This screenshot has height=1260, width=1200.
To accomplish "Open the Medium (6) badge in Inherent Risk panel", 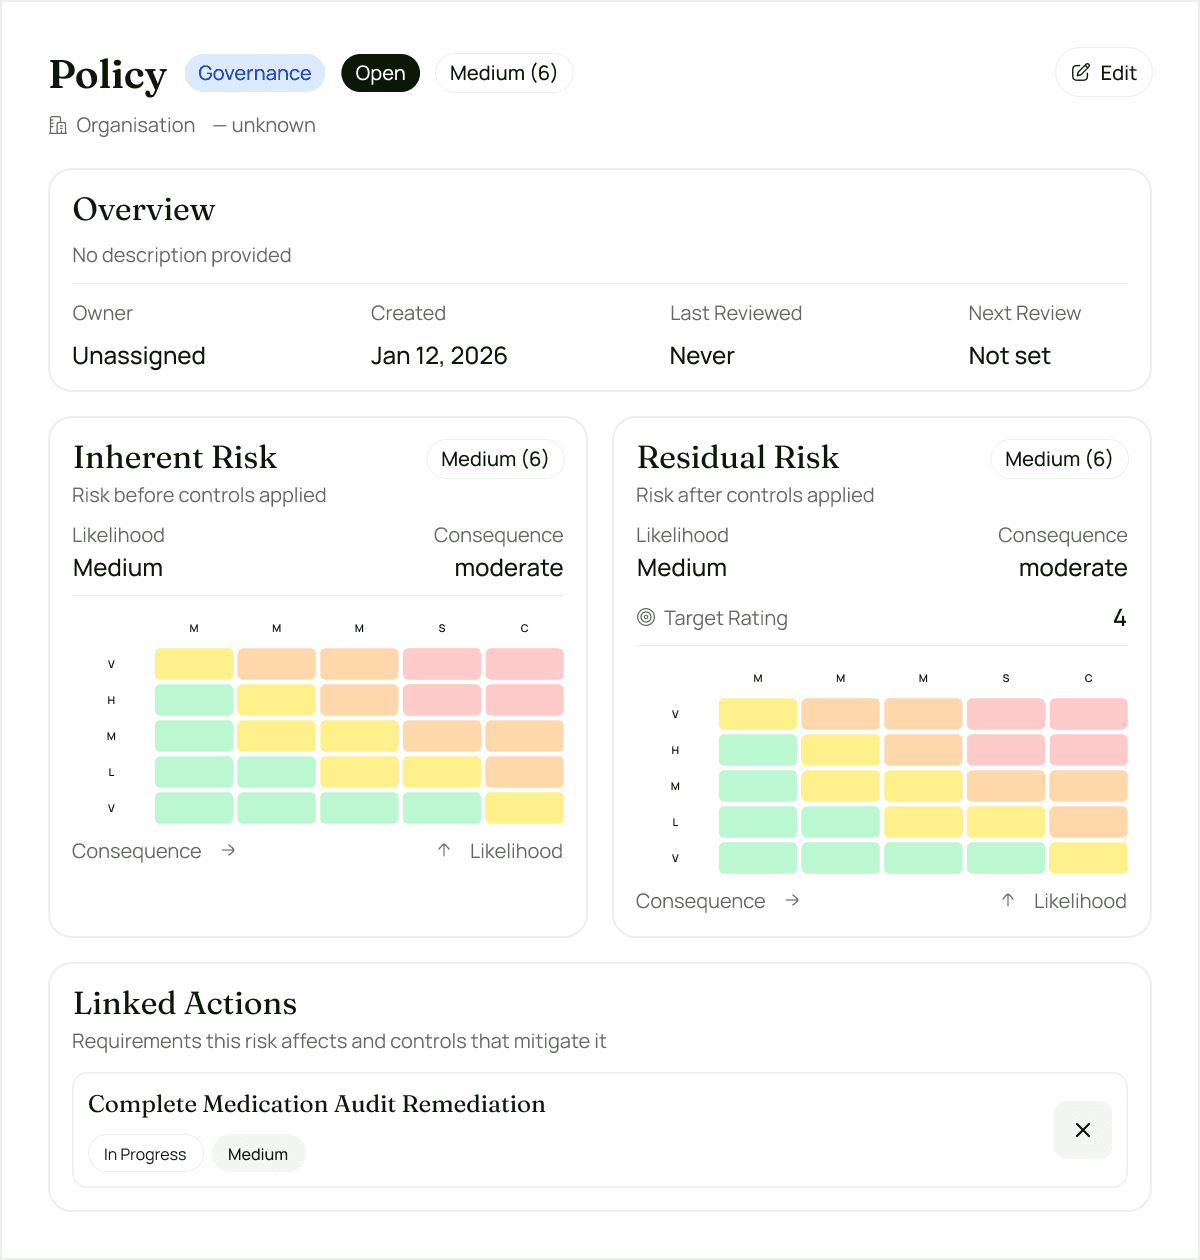I will click(x=495, y=459).
